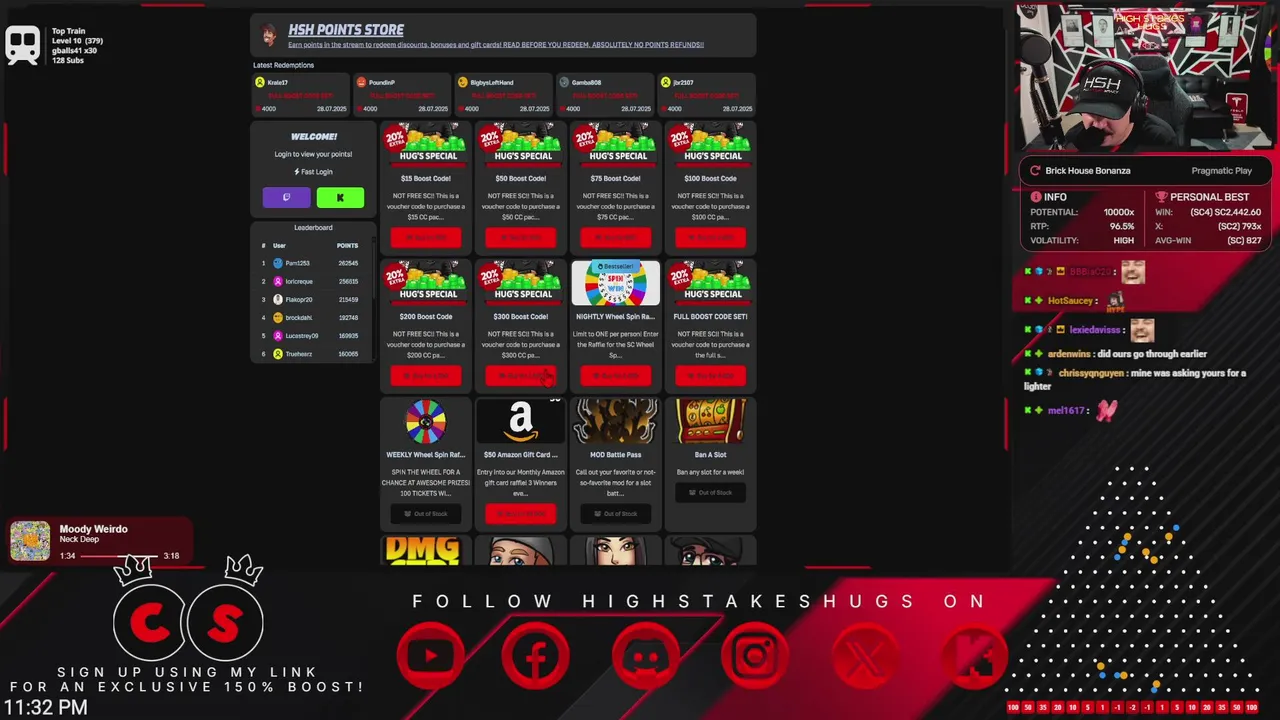Click the info icon beside INFO heading
1280x720 pixels.
[1036, 197]
